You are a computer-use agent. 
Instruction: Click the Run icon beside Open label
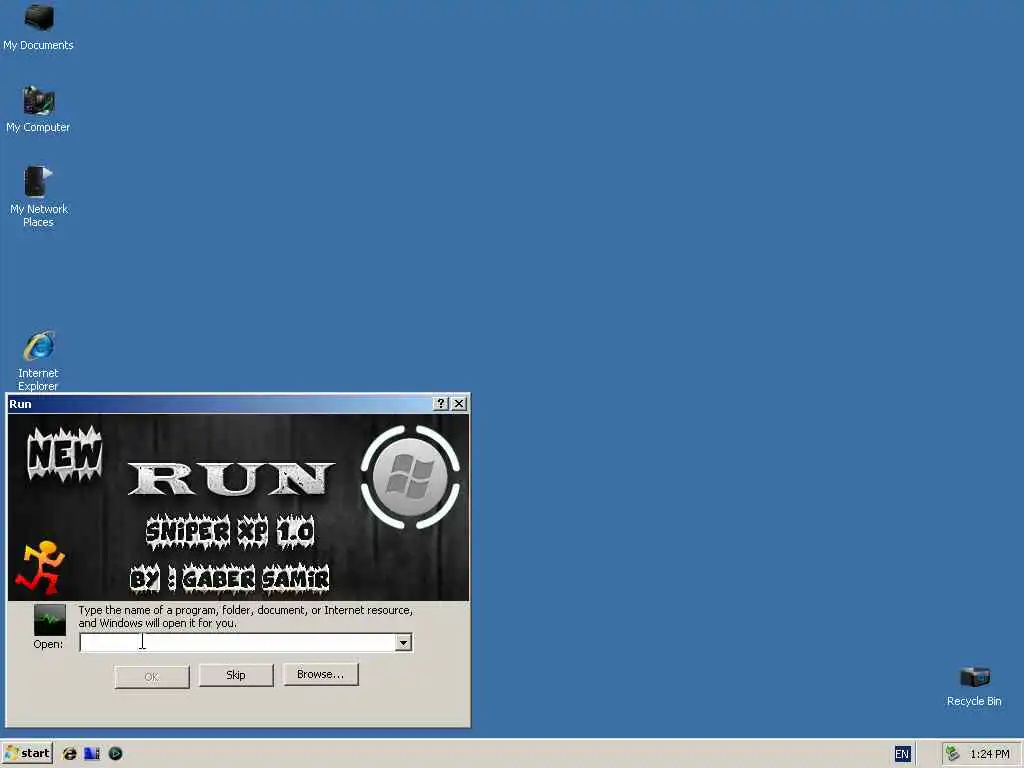tap(50, 620)
